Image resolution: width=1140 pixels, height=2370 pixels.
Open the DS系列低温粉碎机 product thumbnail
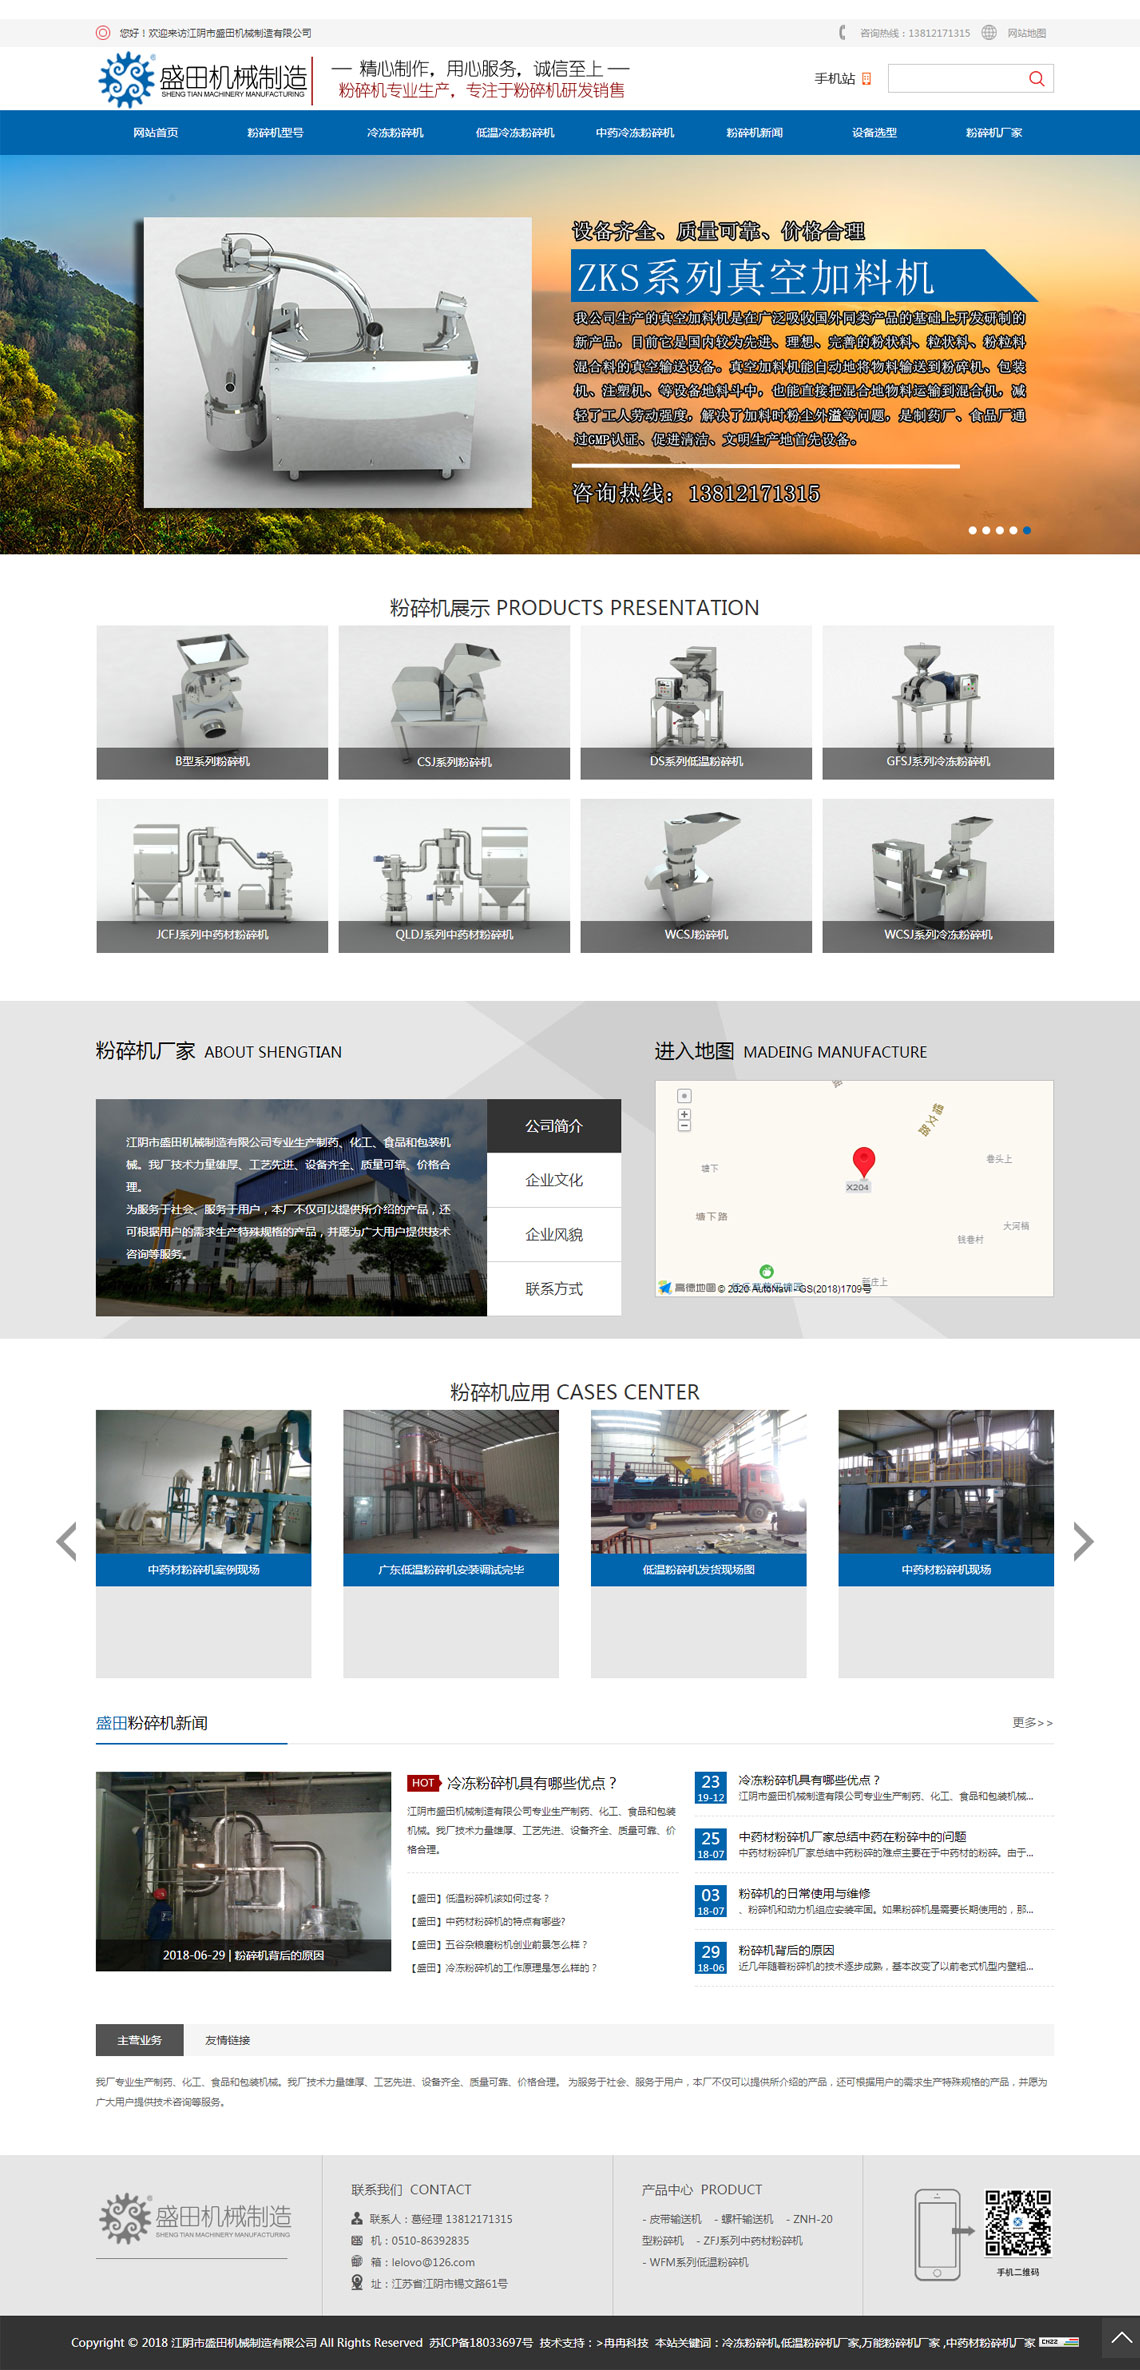696,702
